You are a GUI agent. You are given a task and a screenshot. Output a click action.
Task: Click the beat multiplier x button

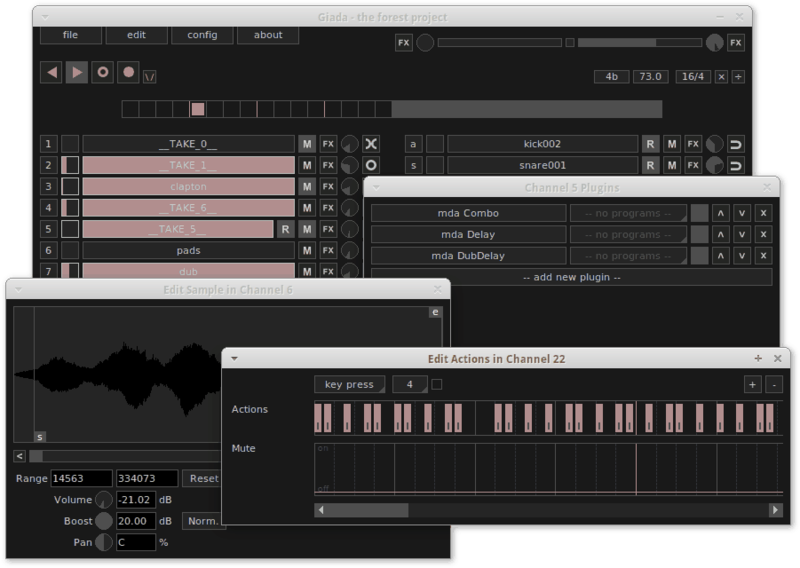point(721,77)
